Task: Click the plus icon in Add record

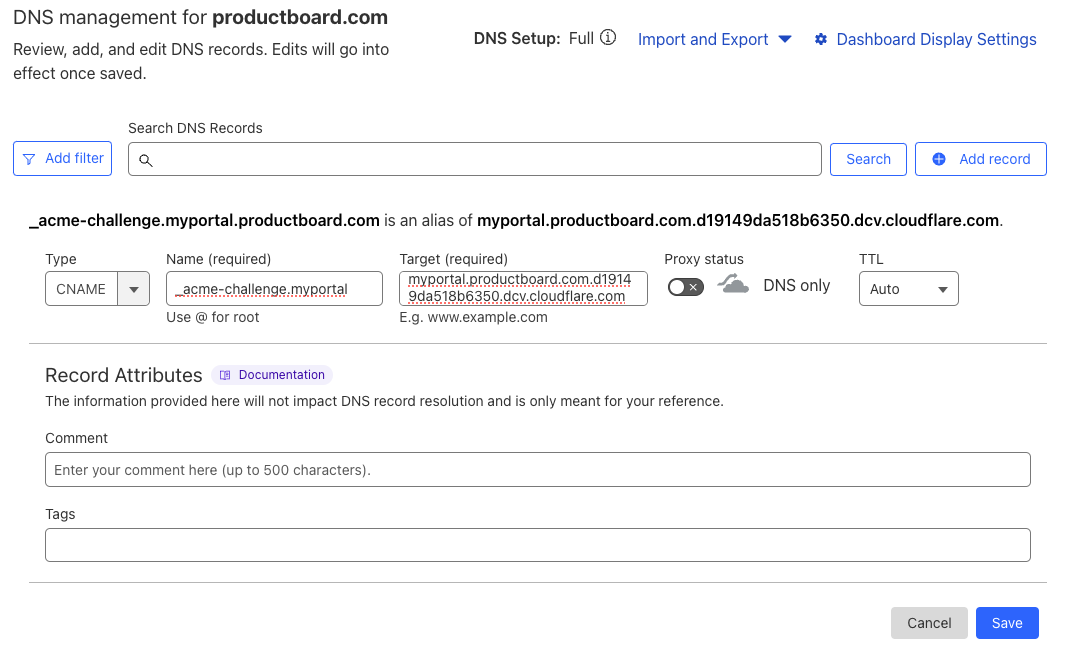Action: pos(938,159)
